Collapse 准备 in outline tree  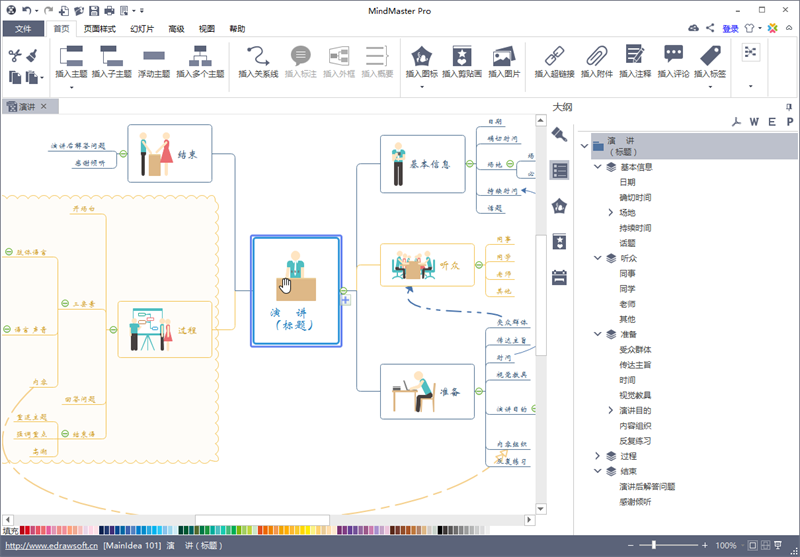tap(597, 334)
